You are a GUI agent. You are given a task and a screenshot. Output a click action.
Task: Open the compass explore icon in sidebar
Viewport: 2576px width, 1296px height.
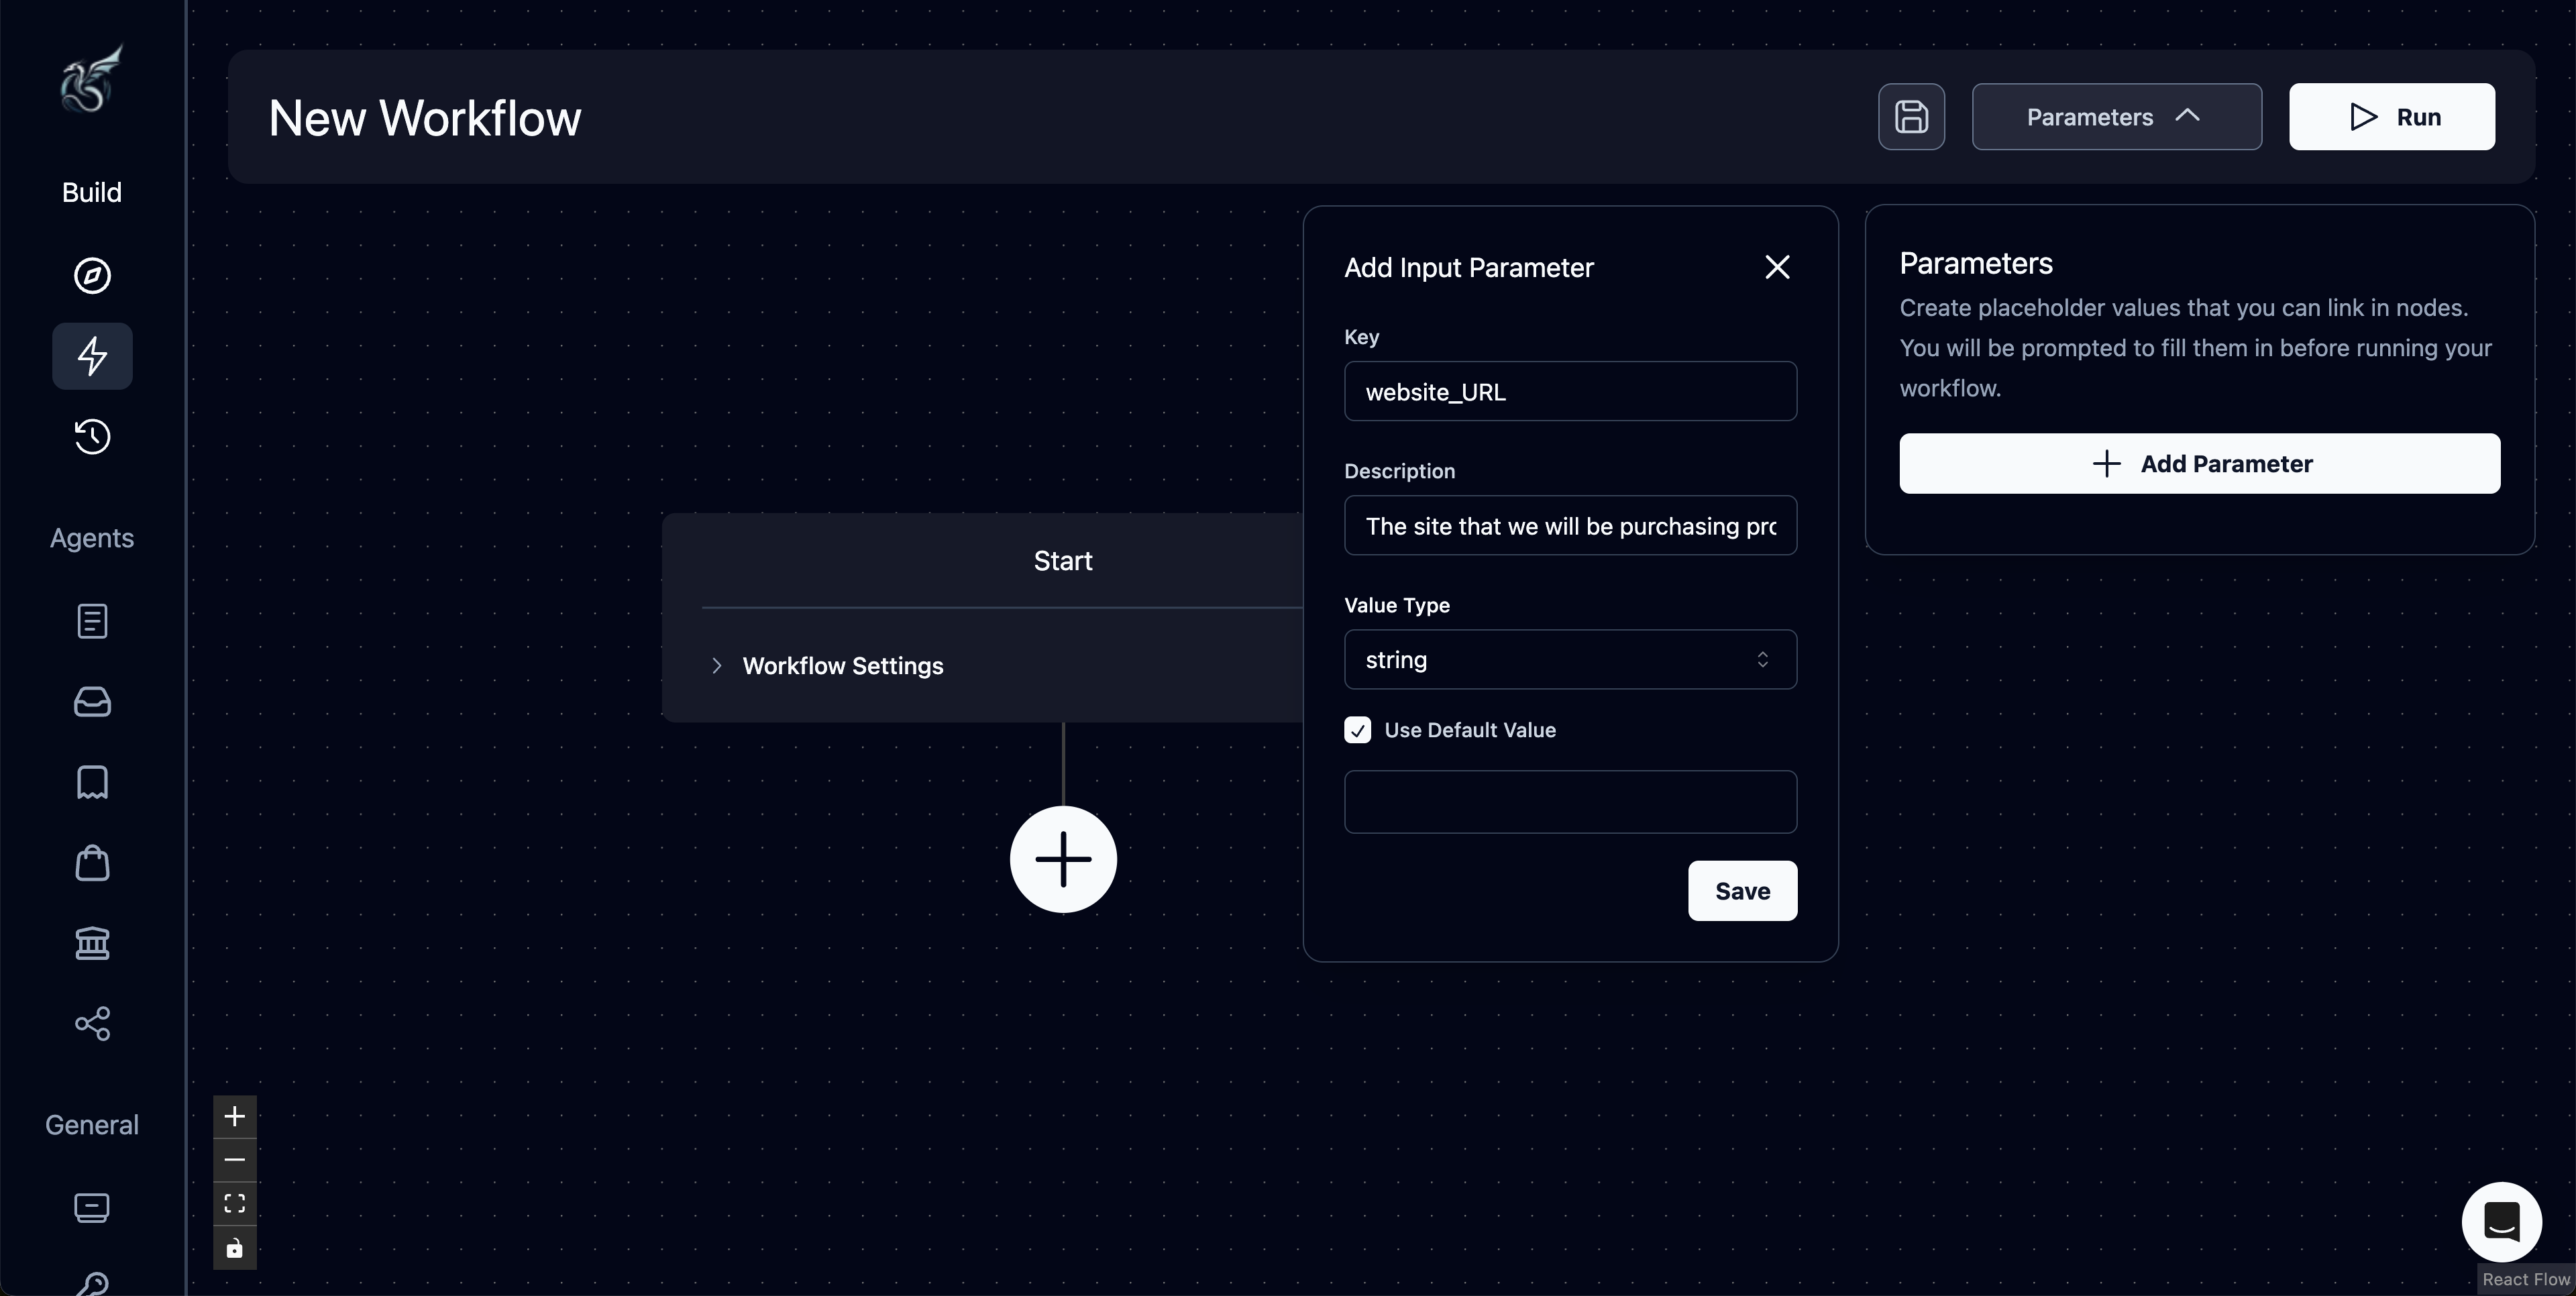[x=91, y=276]
